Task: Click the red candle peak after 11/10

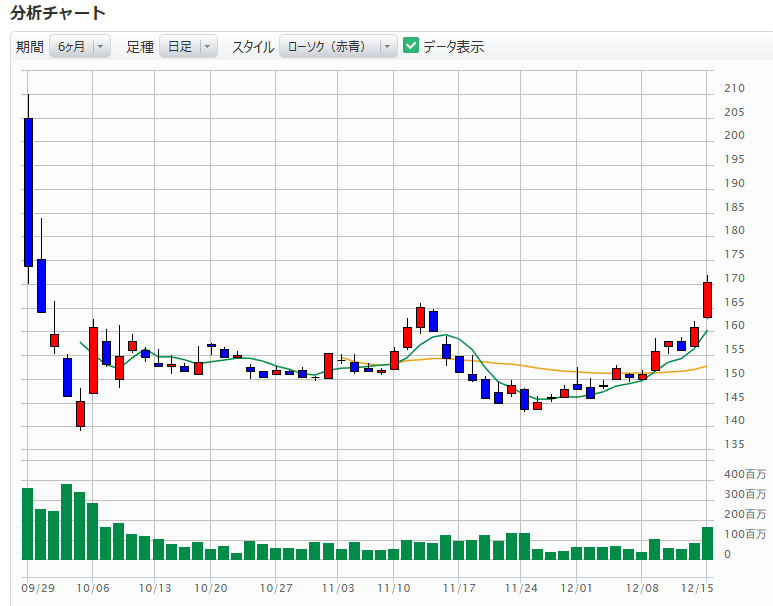Action: [421, 317]
